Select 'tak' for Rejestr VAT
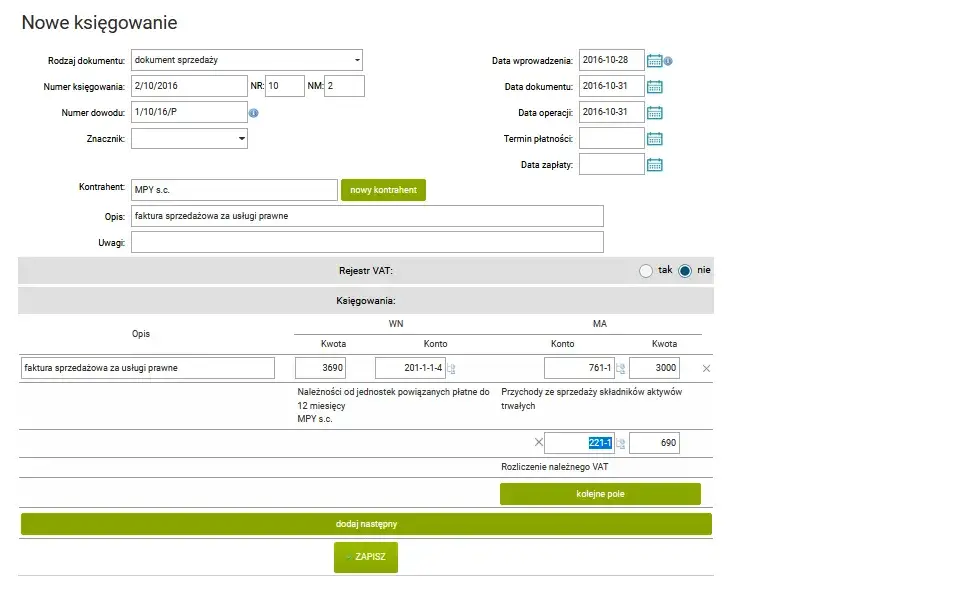Screen dimensions: 953x591 click(x=646, y=271)
